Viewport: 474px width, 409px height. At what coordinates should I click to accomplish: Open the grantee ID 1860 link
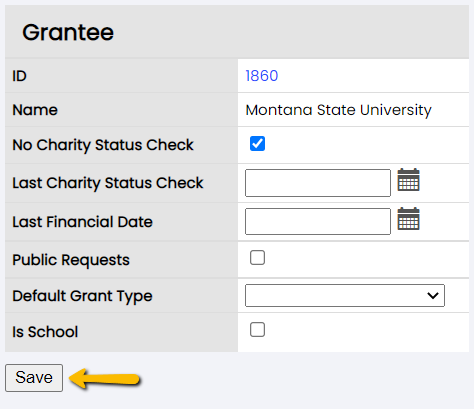pos(262,76)
